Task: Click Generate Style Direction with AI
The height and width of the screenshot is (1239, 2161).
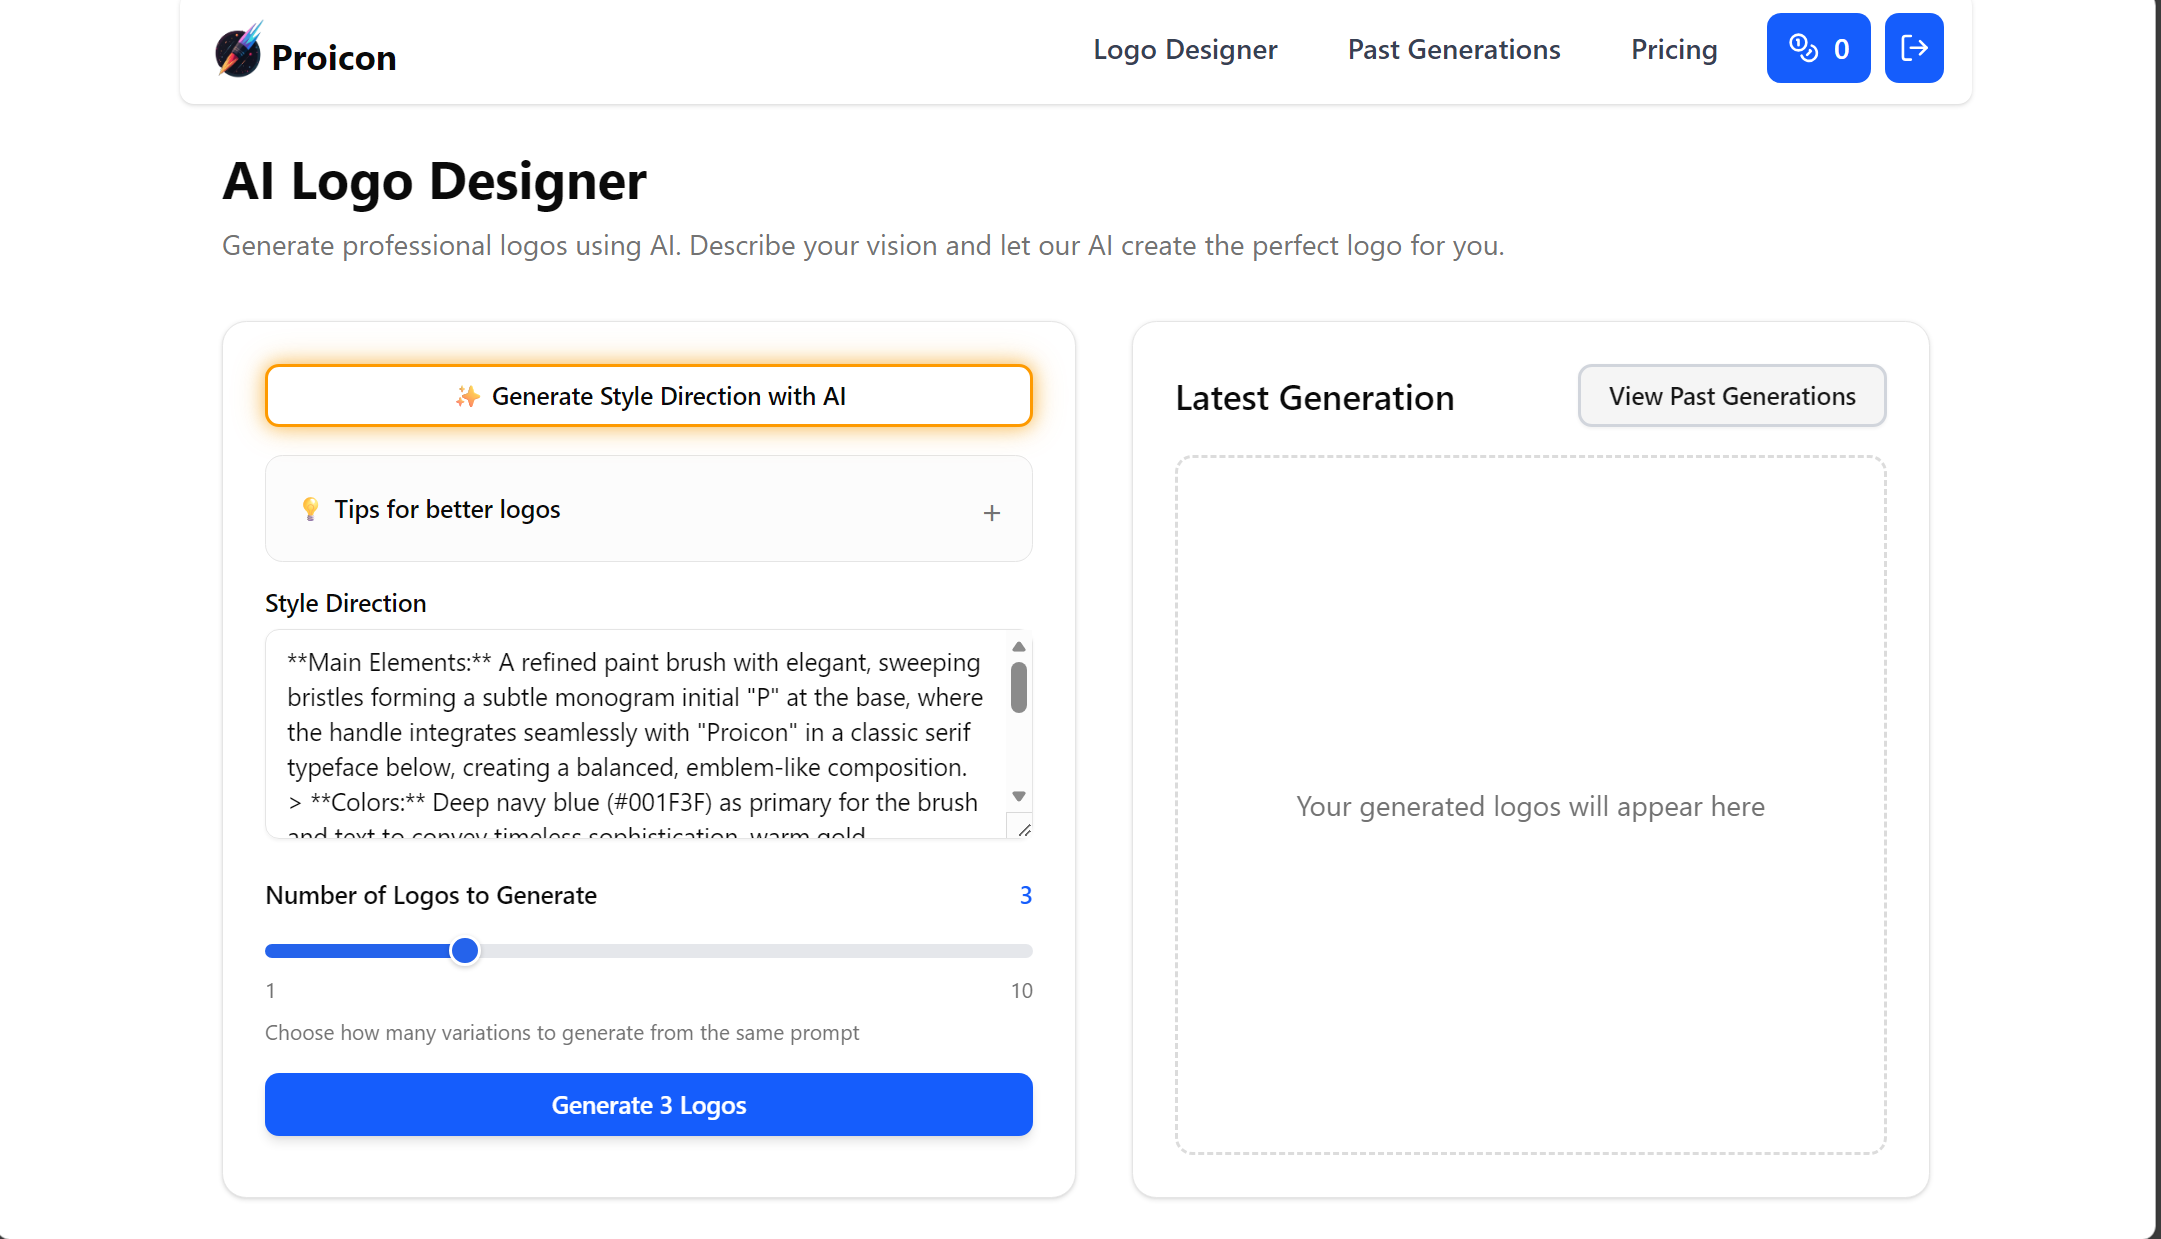Action: [648, 396]
